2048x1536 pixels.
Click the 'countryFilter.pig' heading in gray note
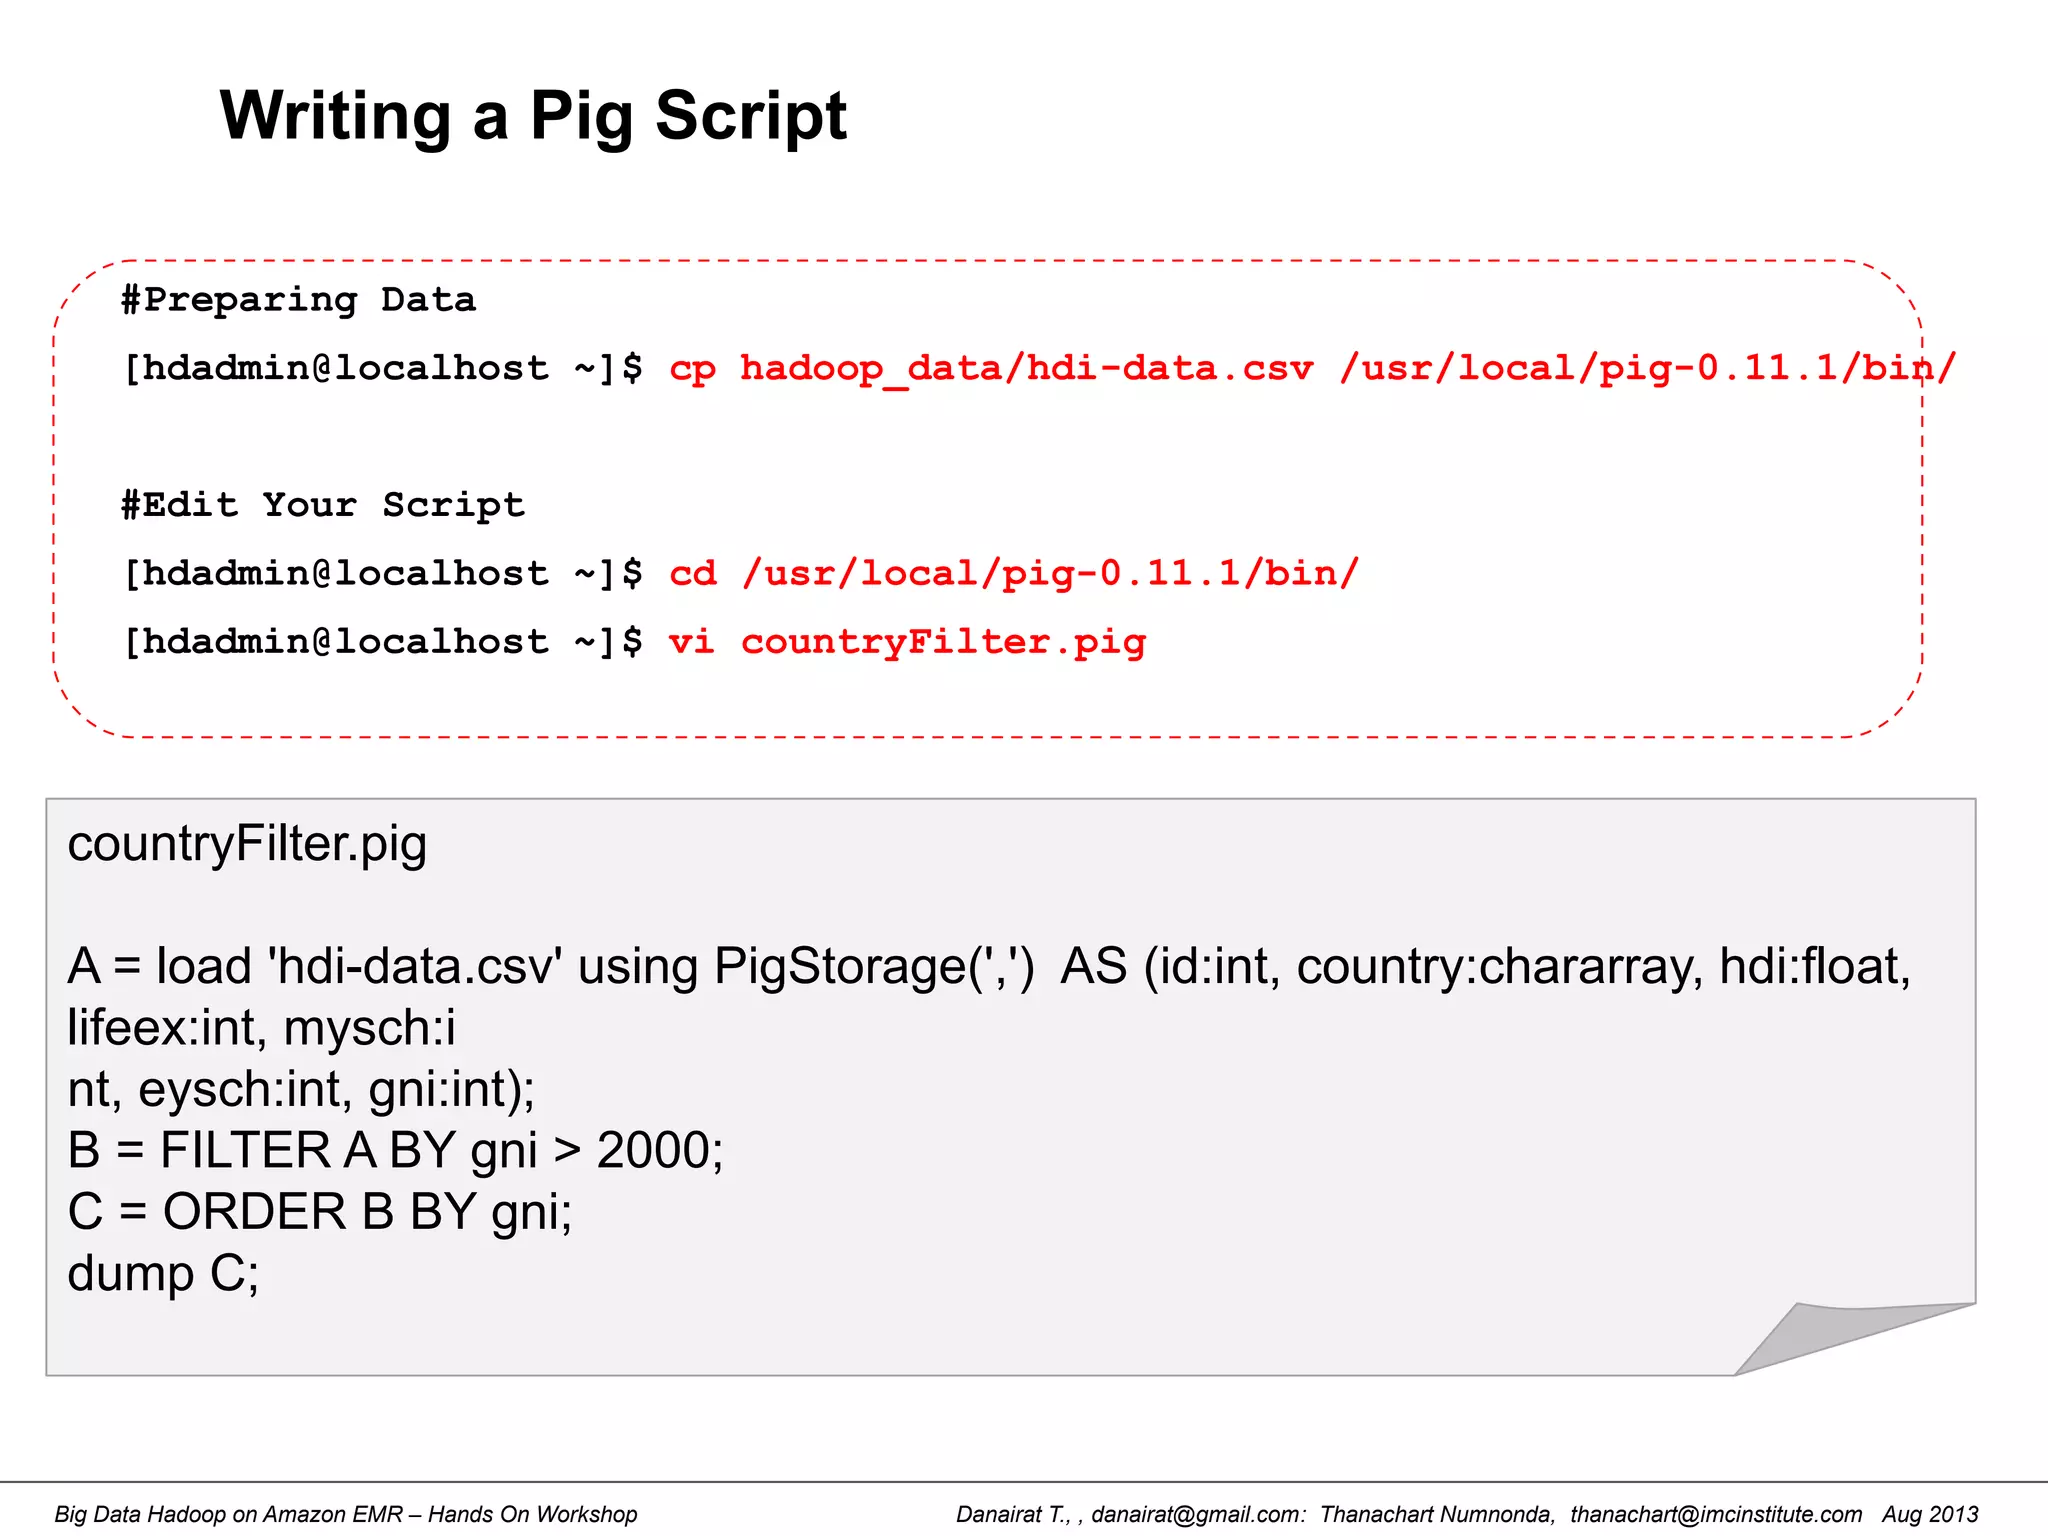pyautogui.click(x=247, y=845)
